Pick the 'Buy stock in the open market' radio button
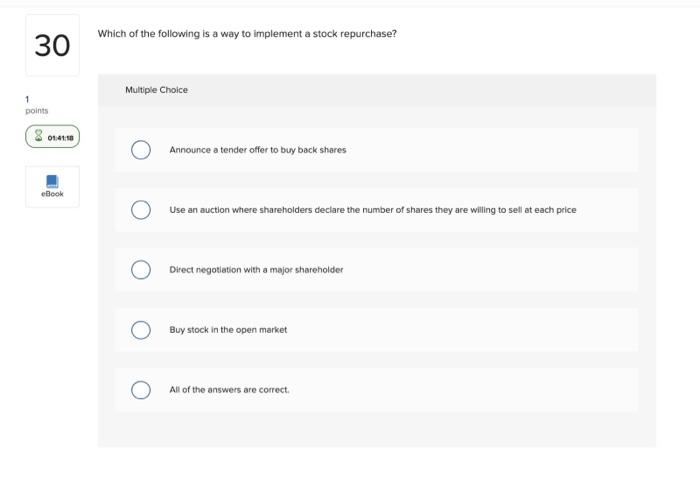Screen dimensions: 700x493 [141, 330]
